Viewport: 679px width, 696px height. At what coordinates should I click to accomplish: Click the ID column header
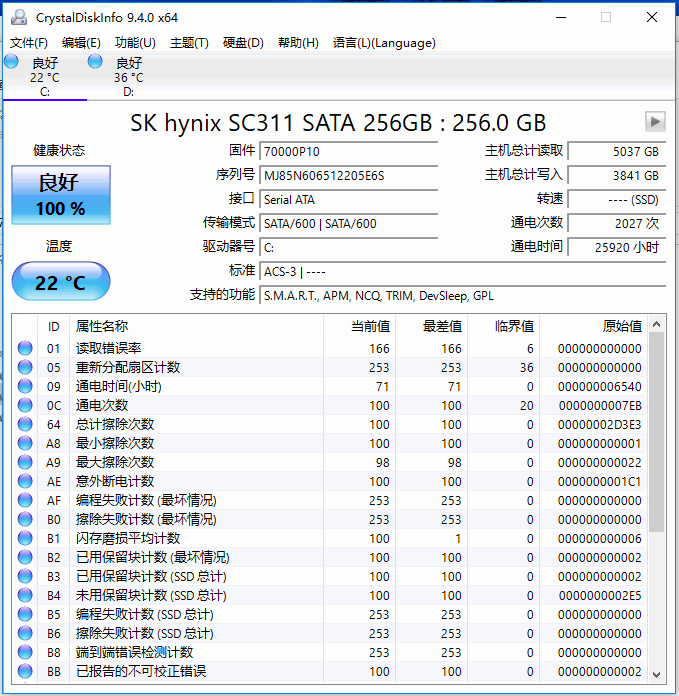coord(53,326)
